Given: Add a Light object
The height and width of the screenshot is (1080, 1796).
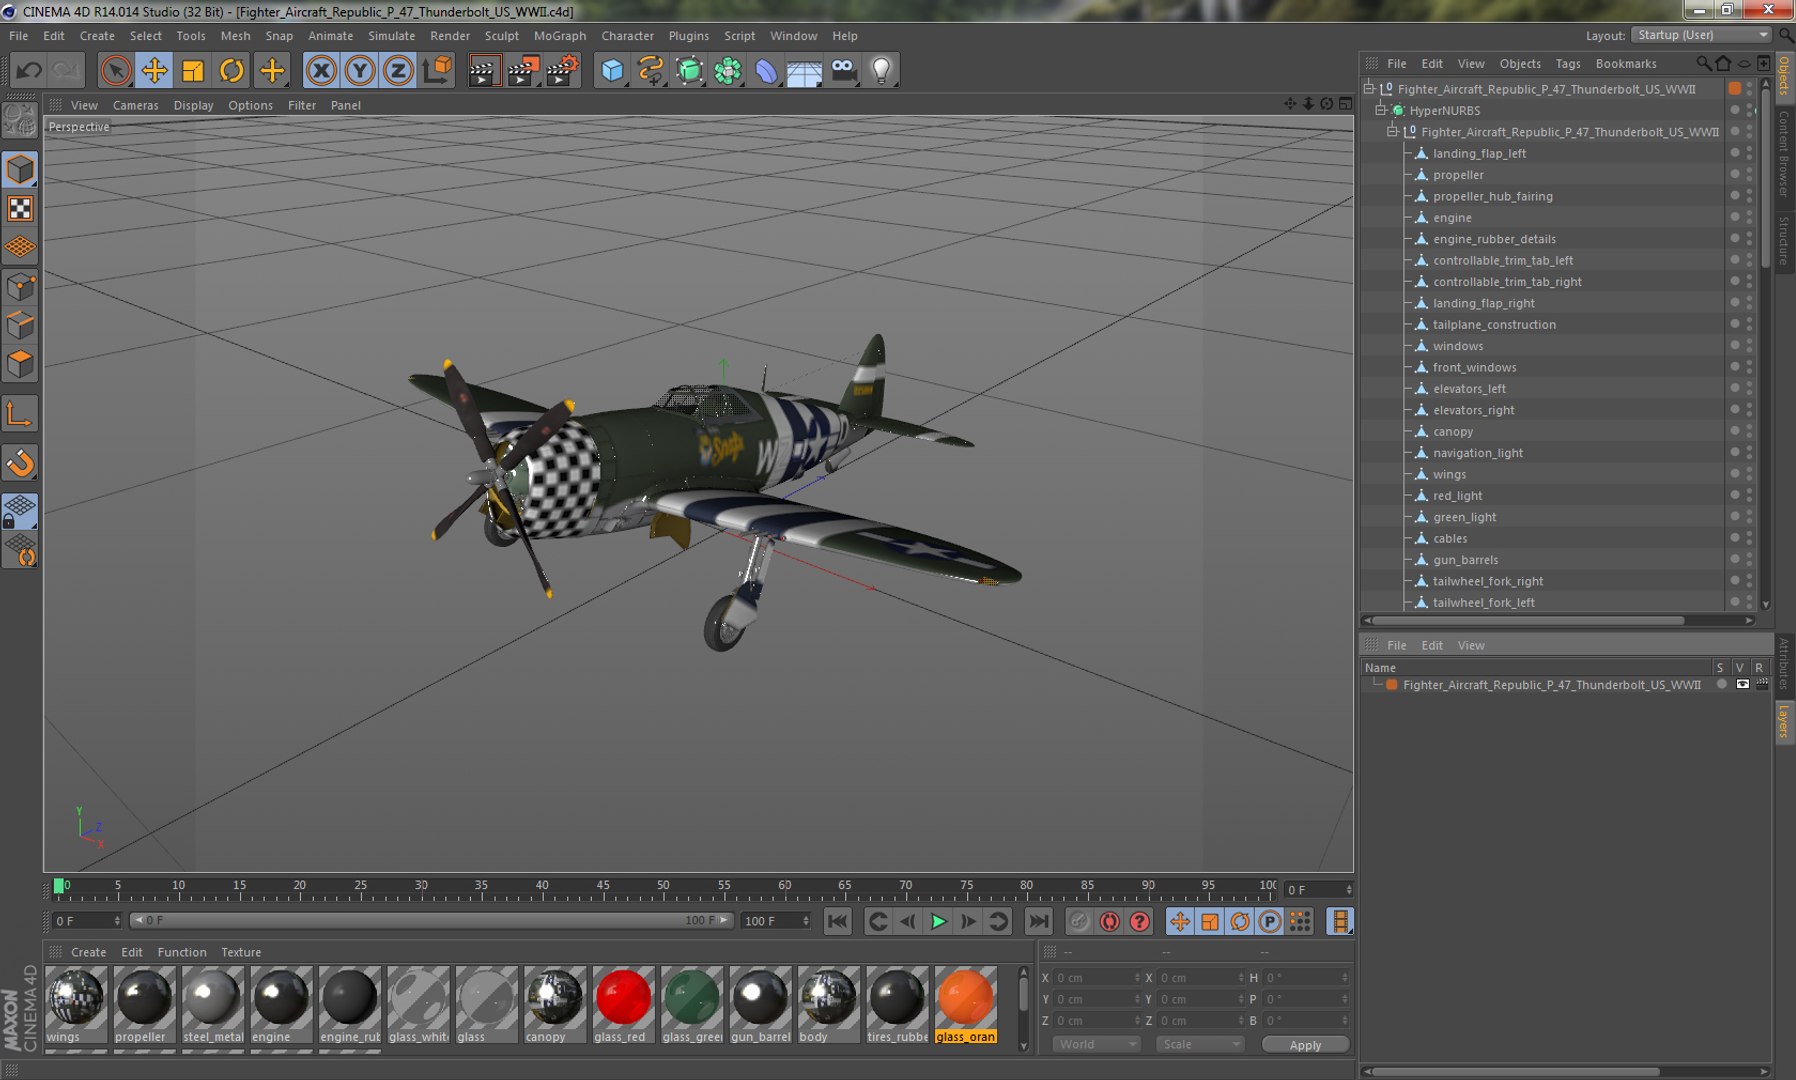Looking at the screenshot, I should pos(881,70).
